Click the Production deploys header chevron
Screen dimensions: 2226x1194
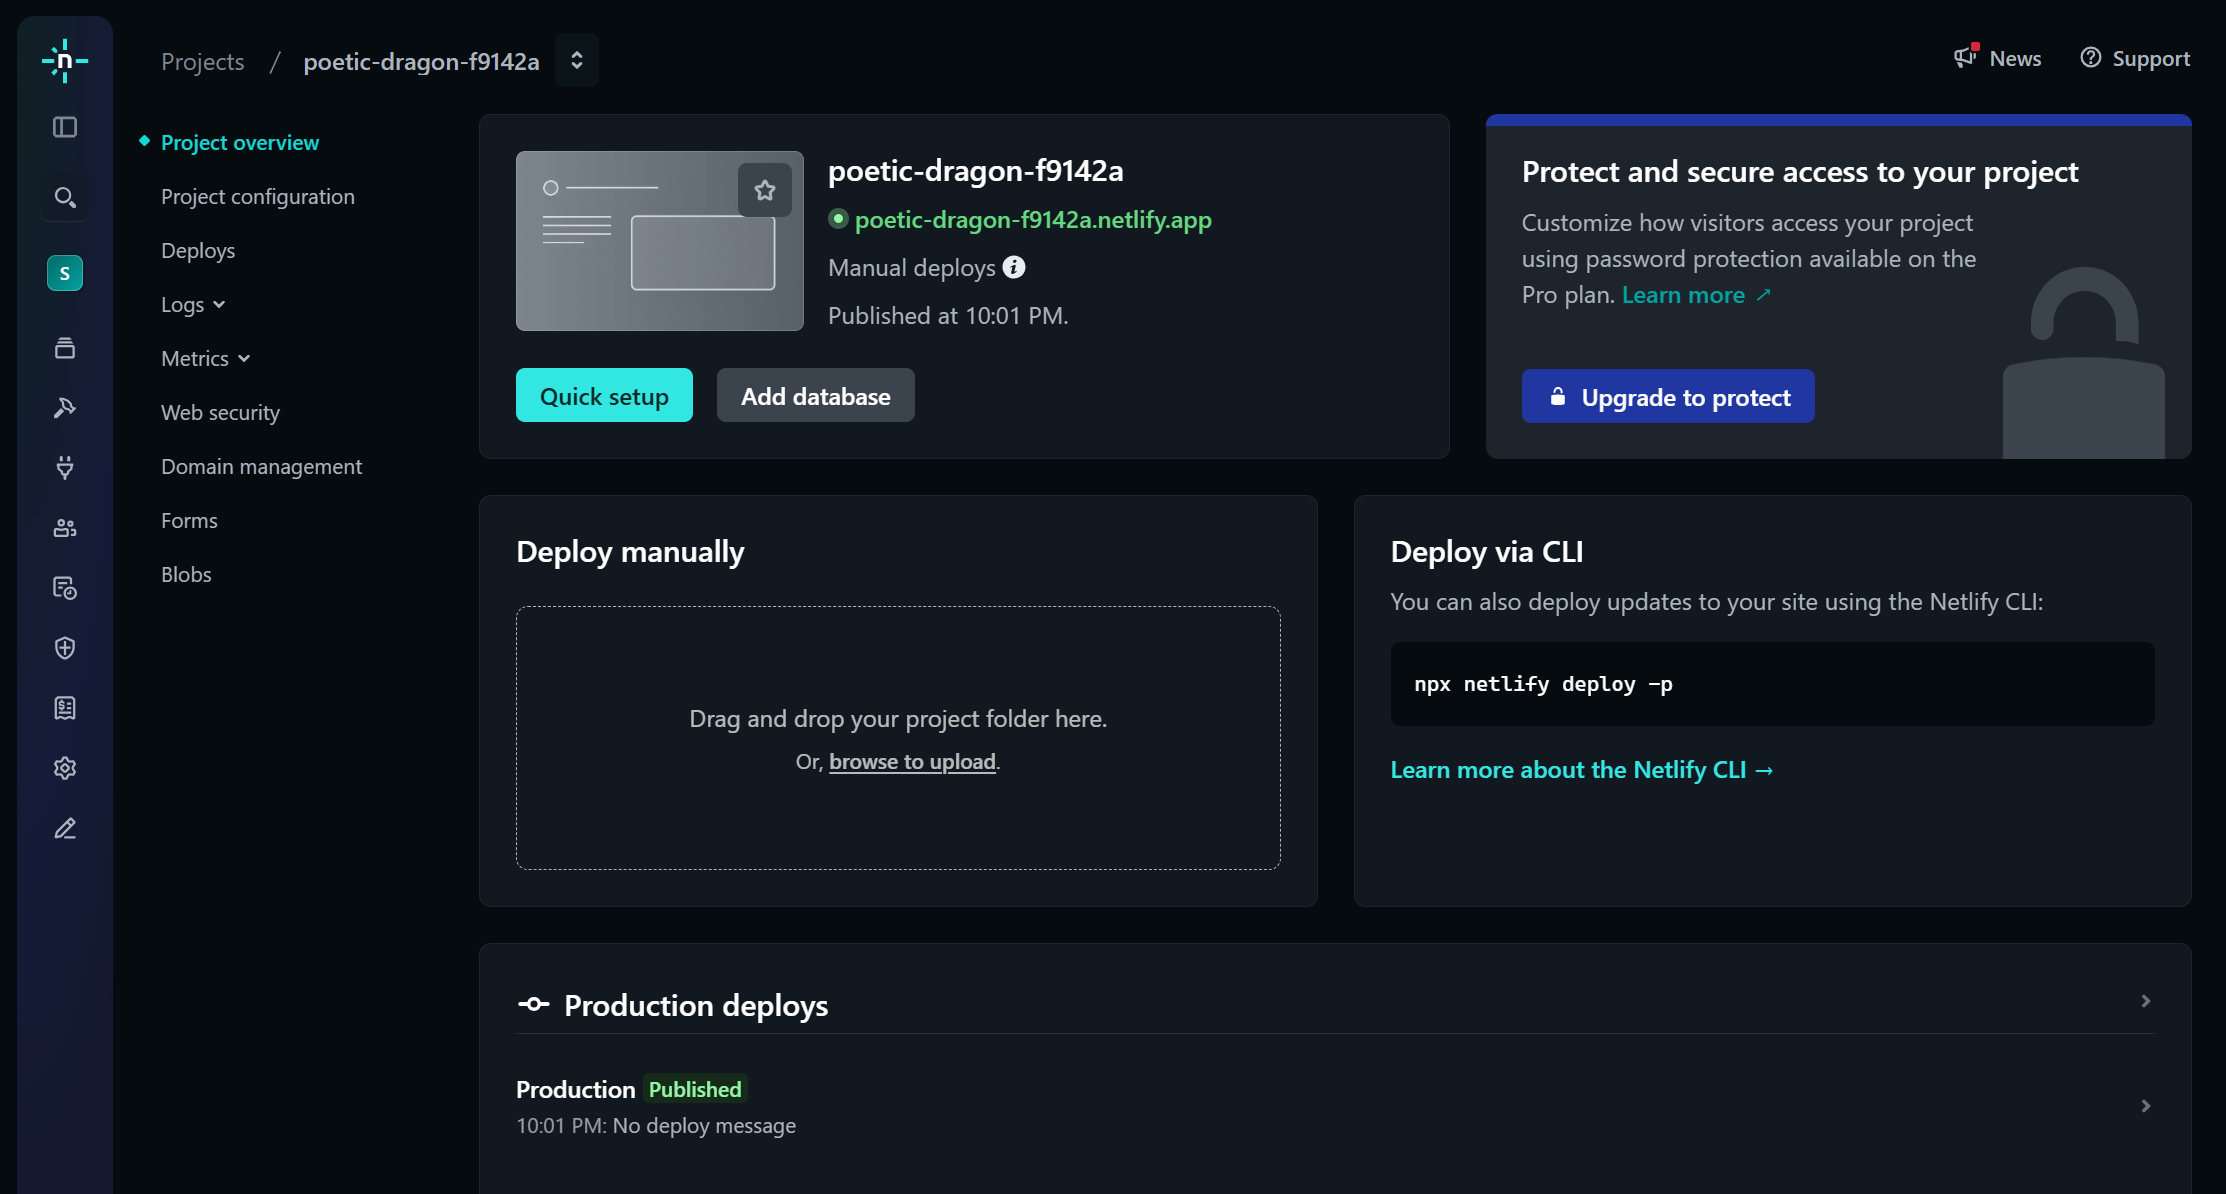click(x=2145, y=1001)
